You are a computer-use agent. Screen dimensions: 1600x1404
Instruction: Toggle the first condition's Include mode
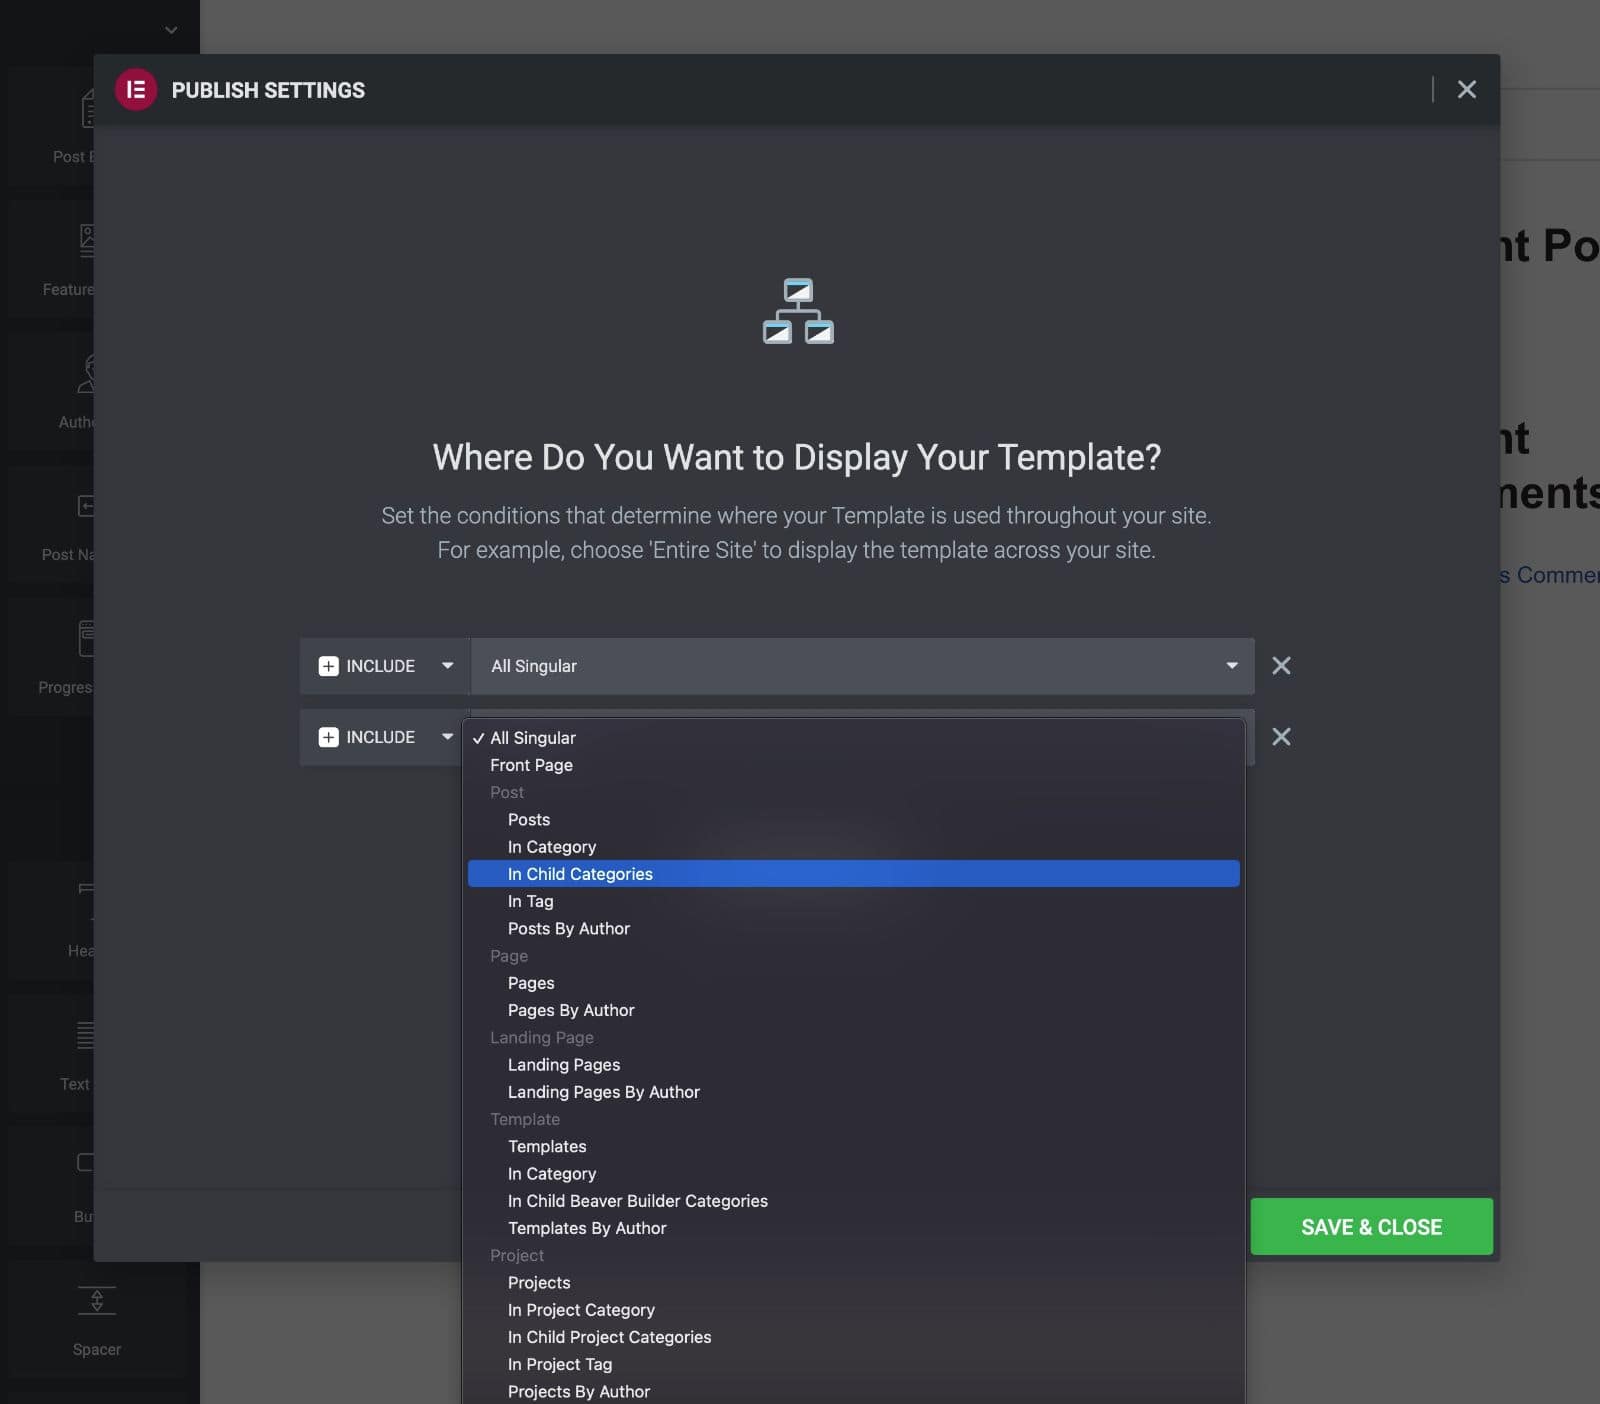(384, 666)
